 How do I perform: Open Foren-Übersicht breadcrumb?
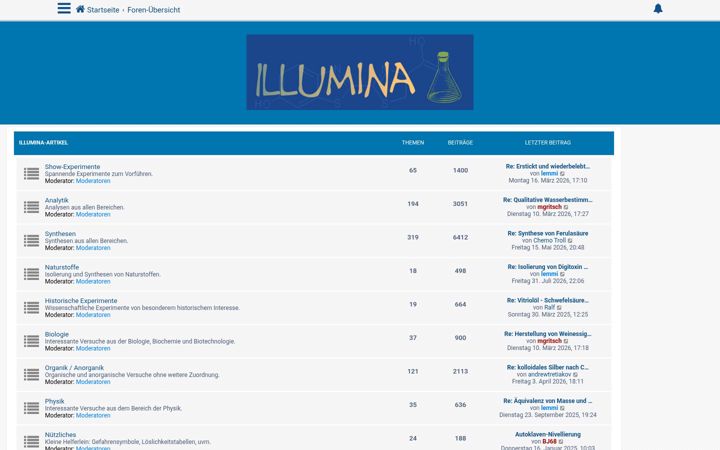pyautogui.click(x=154, y=10)
